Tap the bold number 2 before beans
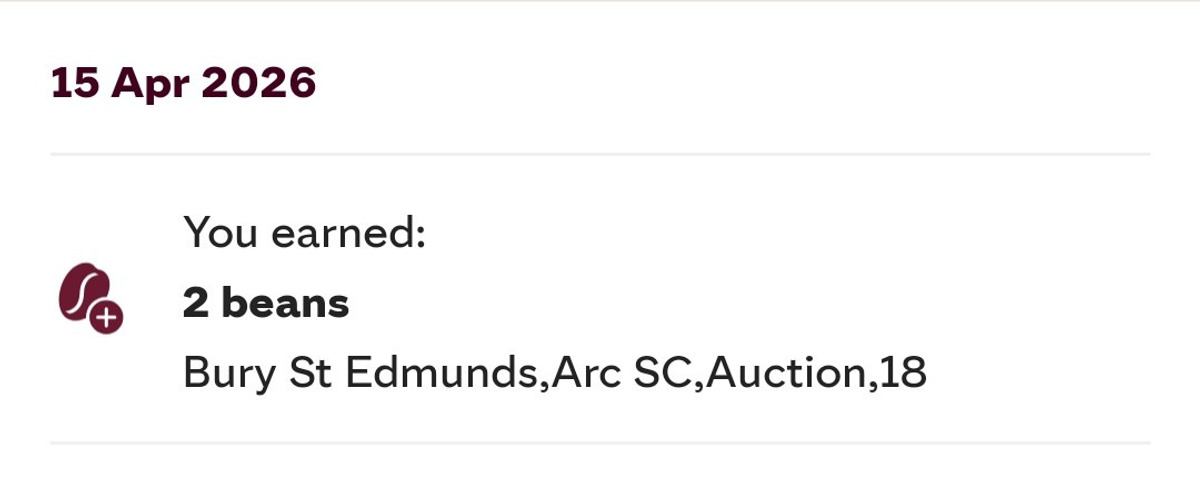1200x503 pixels. (194, 303)
